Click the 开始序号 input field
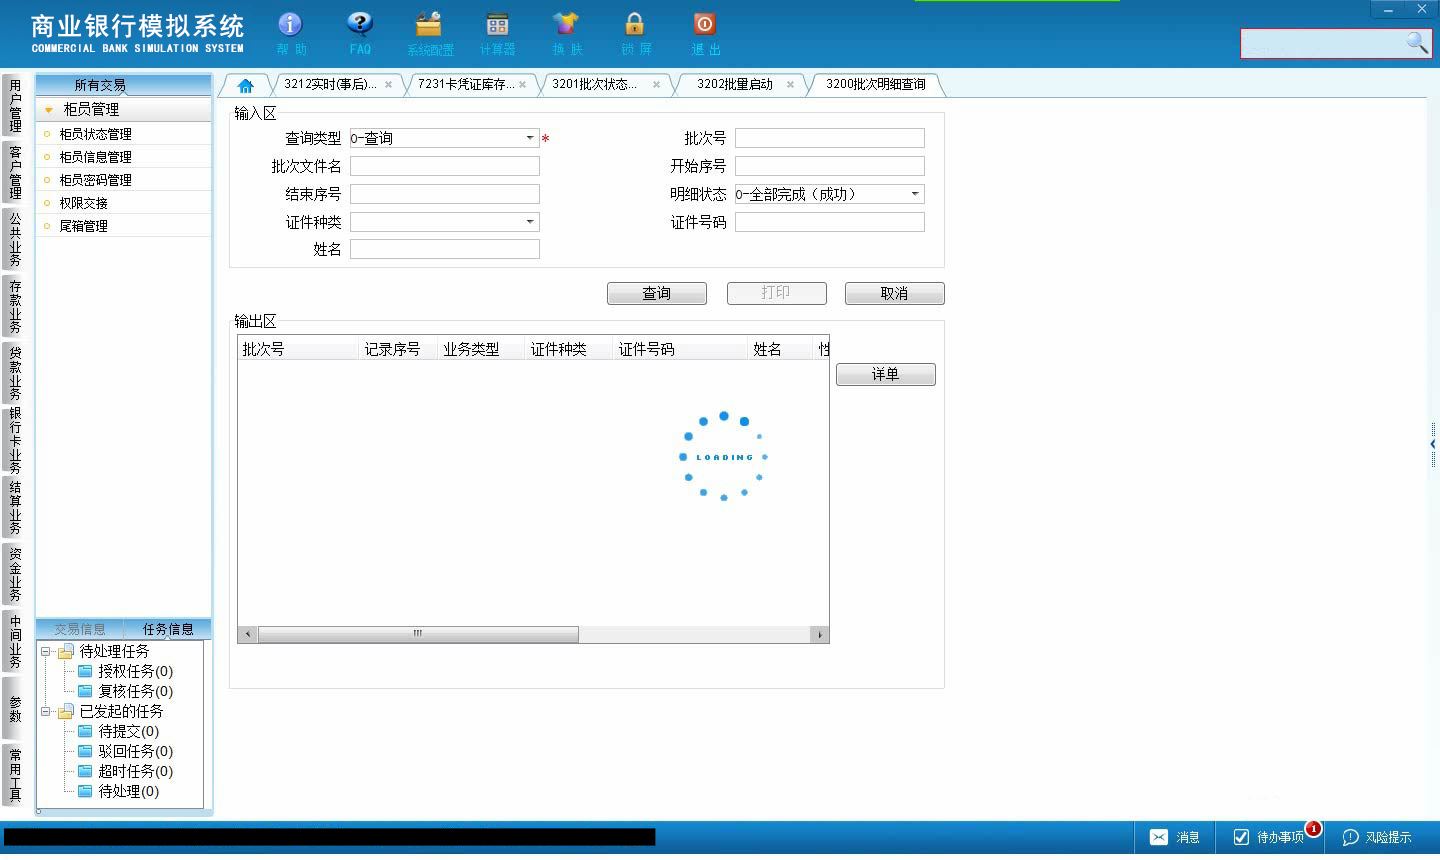The height and width of the screenshot is (860, 1440). click(830, 166)
